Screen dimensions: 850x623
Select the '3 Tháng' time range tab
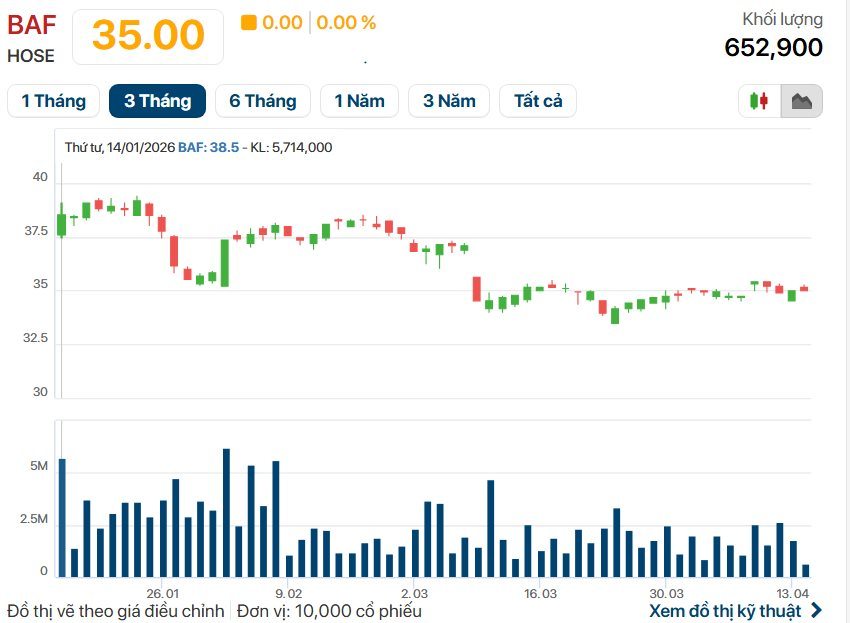click(x=157, y=100)
